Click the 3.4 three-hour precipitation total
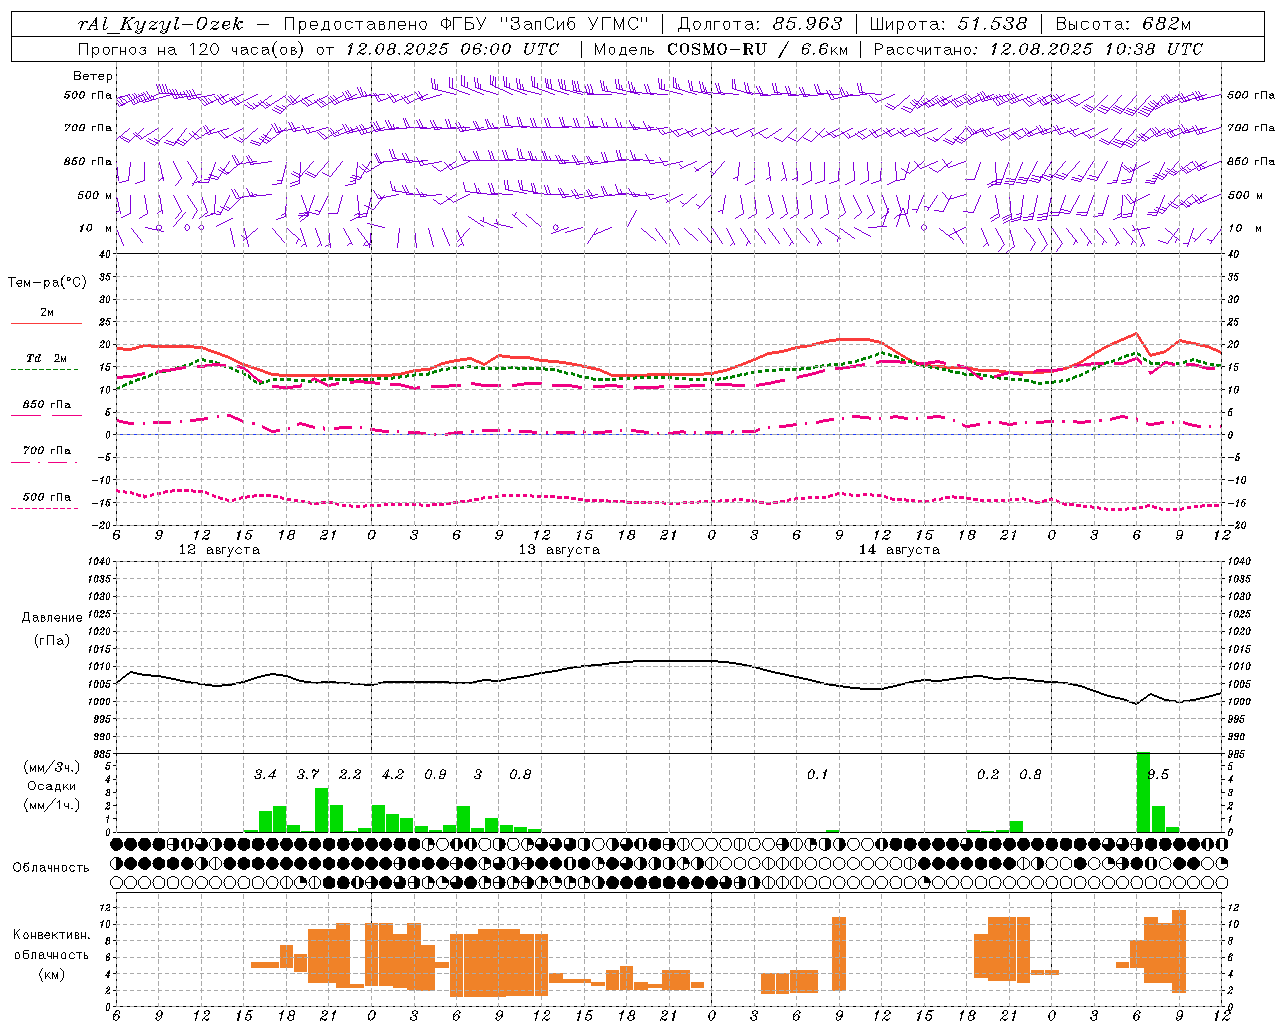Viewport: 1280px width, 1024px height. point(265,774)
